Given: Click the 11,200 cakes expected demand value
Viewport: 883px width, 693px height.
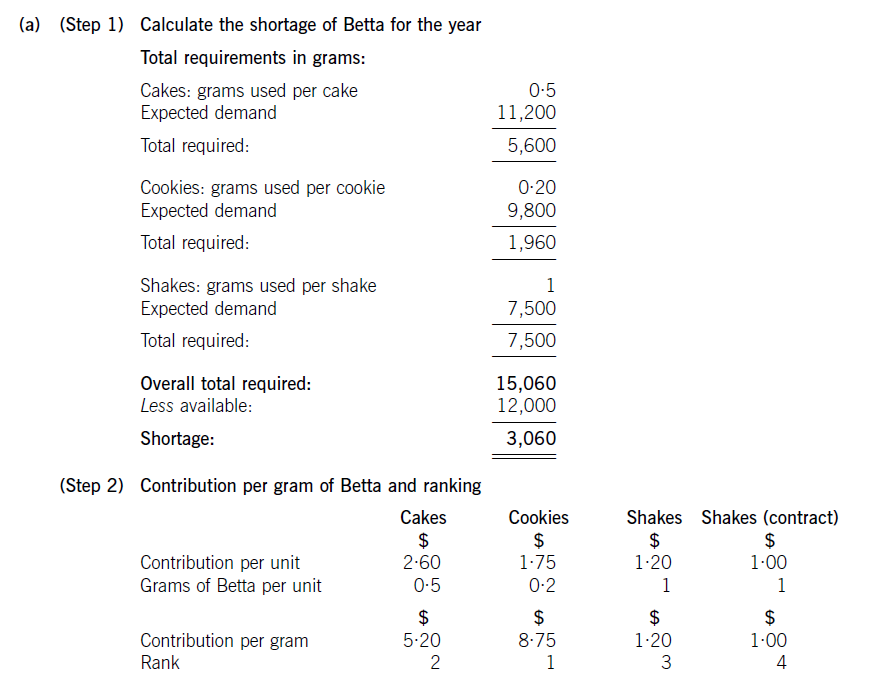Looking at the screenshot, I should tap(526, 113).
